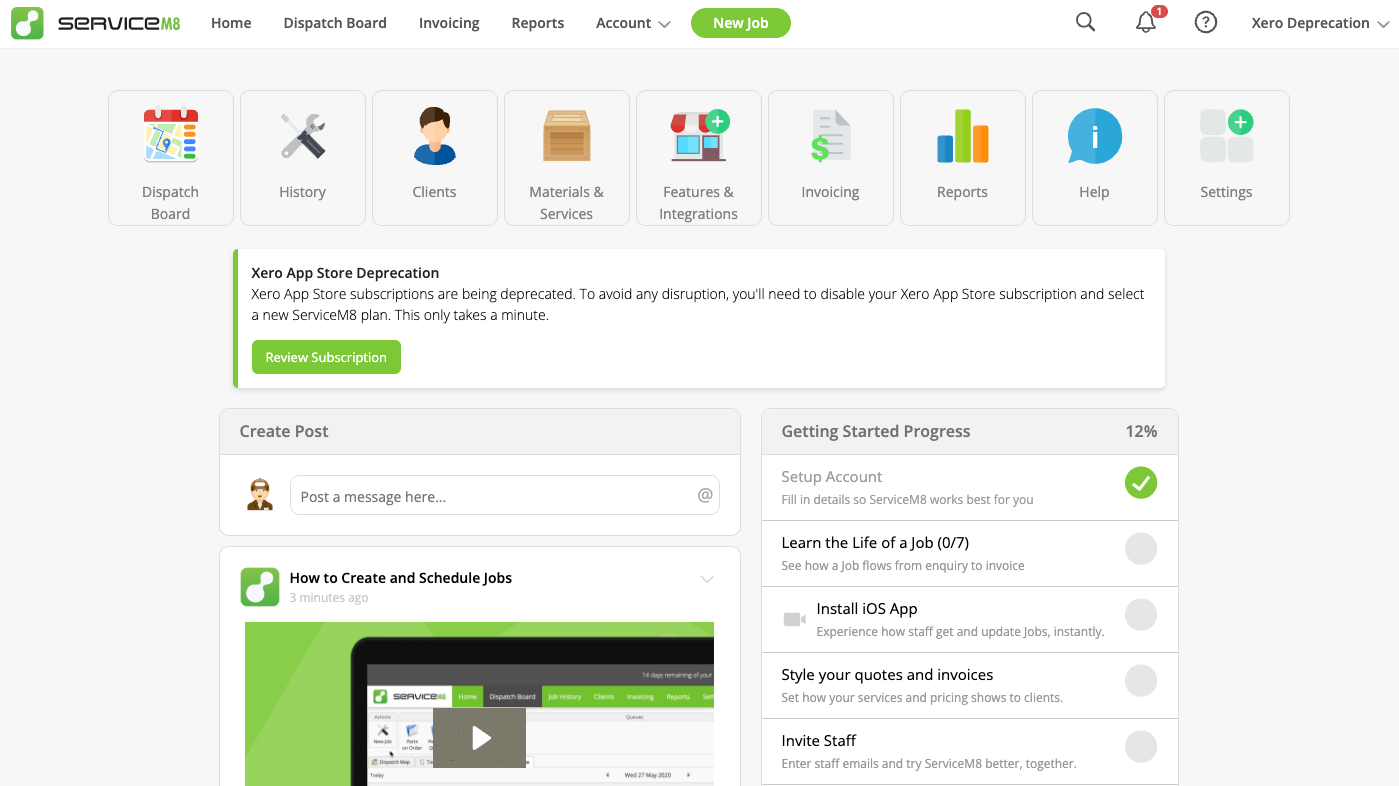Expand the Account menu dropdown
Screen dimensions: 1399x786
pos(633,23)
